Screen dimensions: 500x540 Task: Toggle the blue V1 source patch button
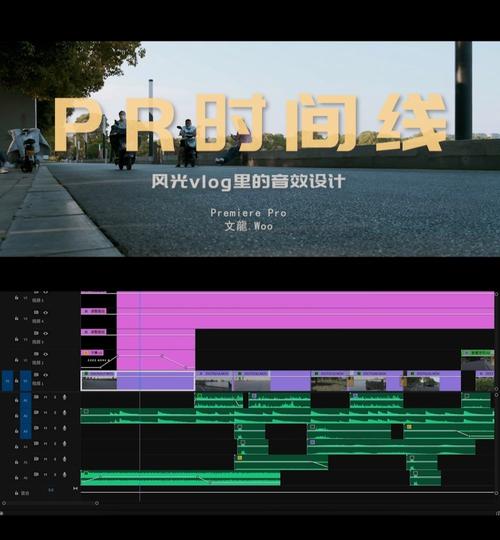(8, 381)
